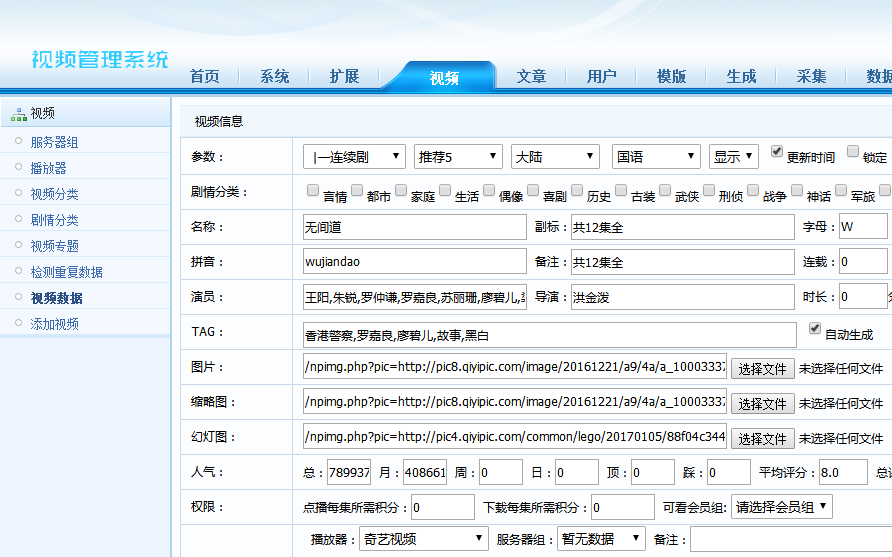Click the 演员 actors input field
Screen dimensions: 892x557
tap(415, 297)
